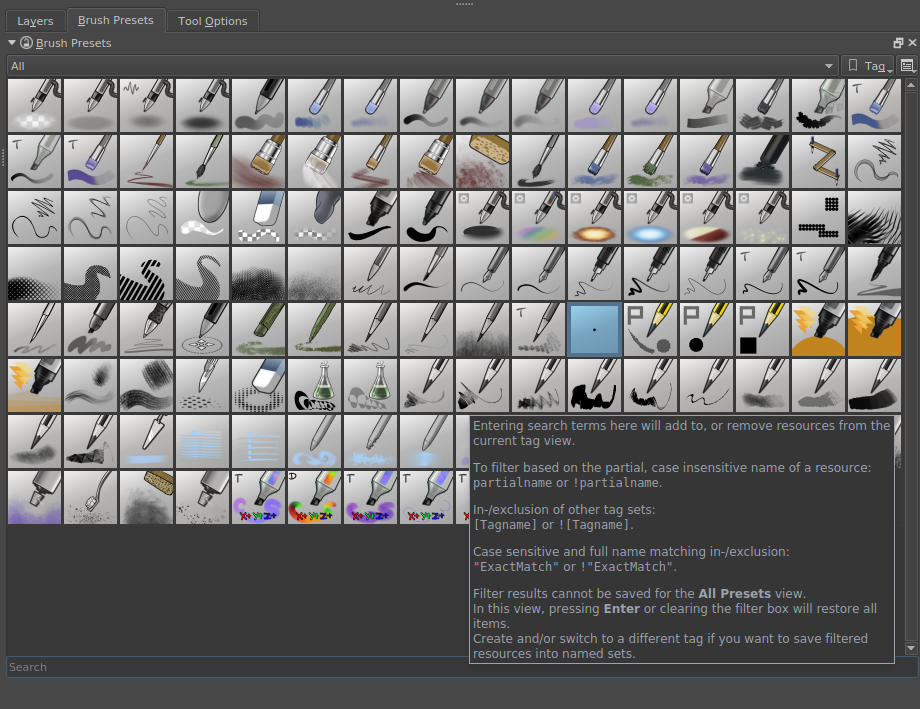This screenshot has height=709, width=920.
Task: Select the orange glow airbrush preset
Action: [x=594, y=218]
